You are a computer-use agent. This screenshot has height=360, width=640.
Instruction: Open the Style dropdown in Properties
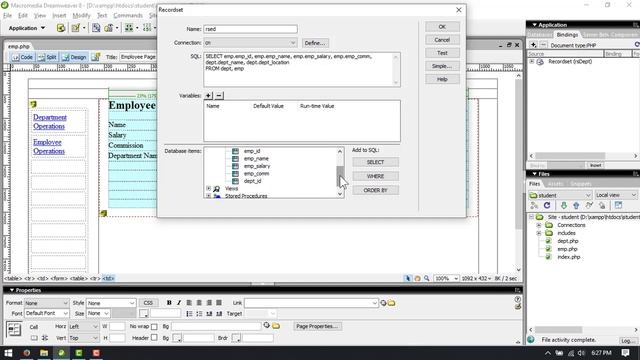click(x=111, y=303)
